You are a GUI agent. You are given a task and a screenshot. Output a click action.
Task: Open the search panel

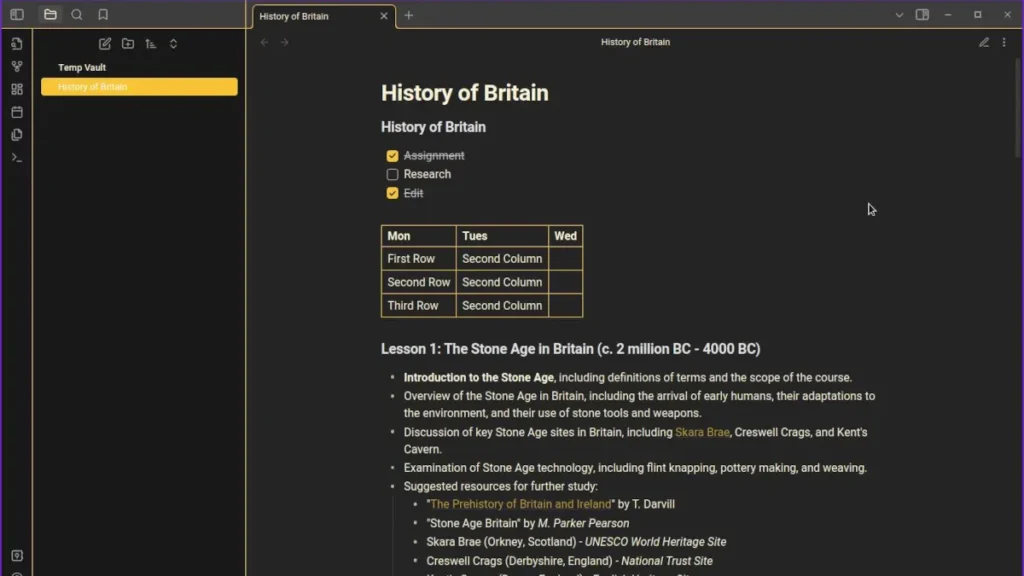tap(76, 14)
